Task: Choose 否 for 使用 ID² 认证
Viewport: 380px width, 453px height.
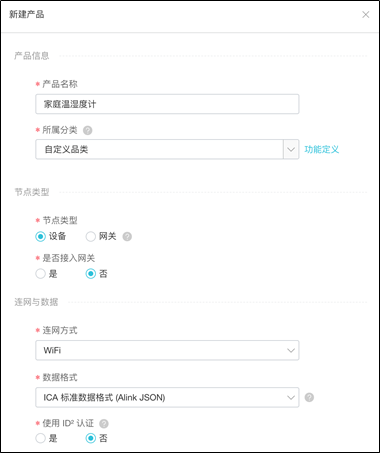Action: [x=91, y=438]
